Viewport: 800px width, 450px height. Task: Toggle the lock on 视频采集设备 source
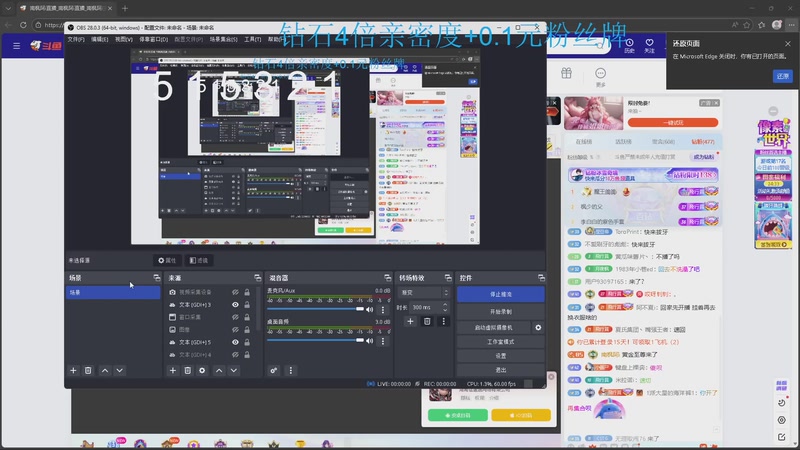247,292
